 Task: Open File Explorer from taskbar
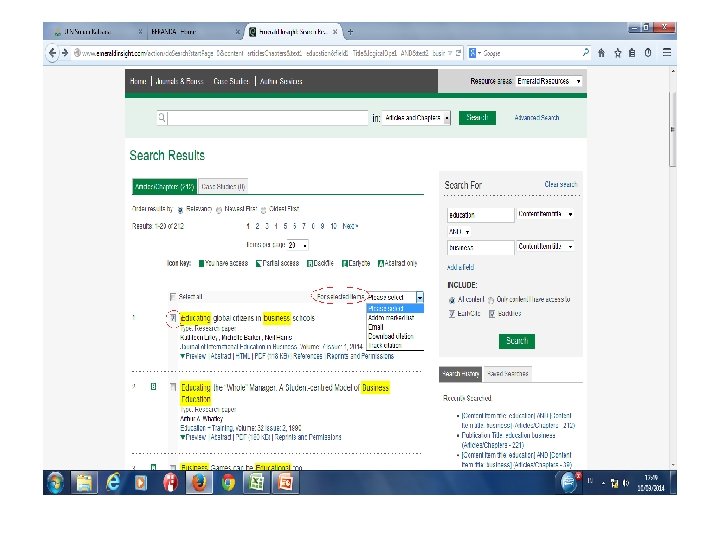[84, 483]
